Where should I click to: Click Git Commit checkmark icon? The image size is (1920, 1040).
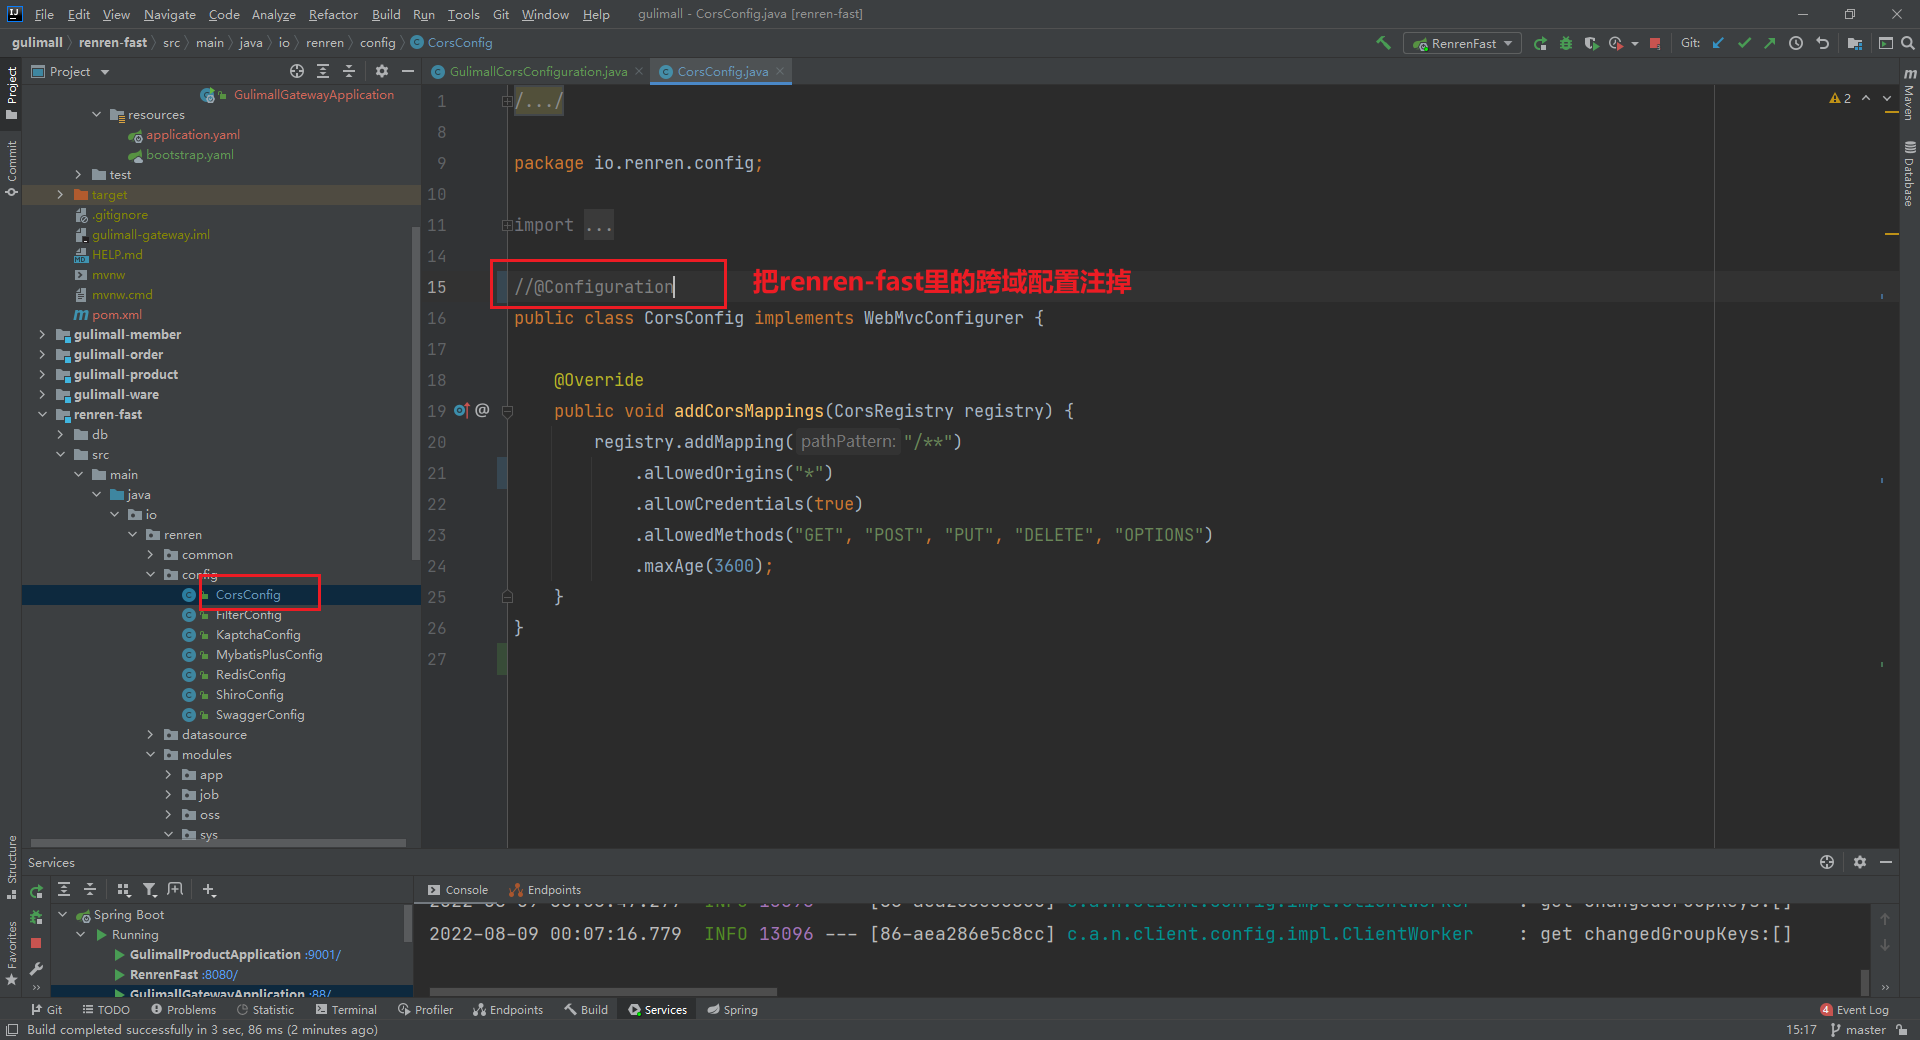(x=1744, y=43)
